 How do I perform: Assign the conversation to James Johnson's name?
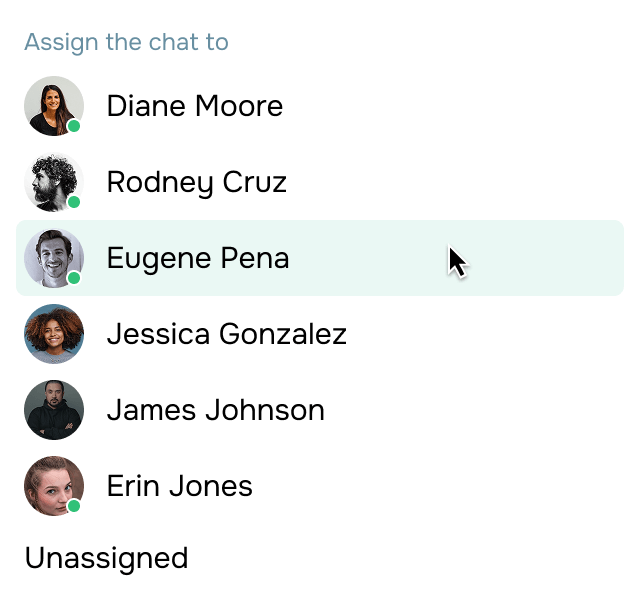pos(215,410)
